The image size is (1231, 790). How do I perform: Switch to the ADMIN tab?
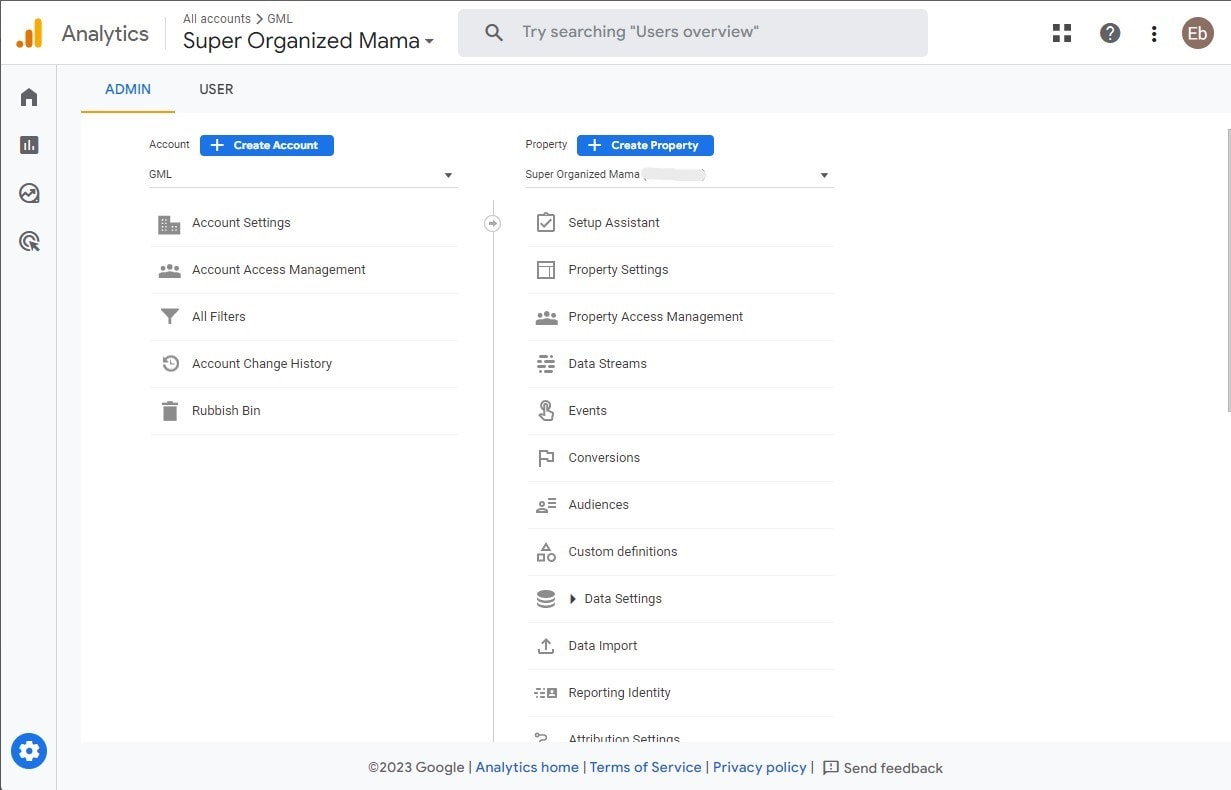pyautogui.click(x=128, y=89)
